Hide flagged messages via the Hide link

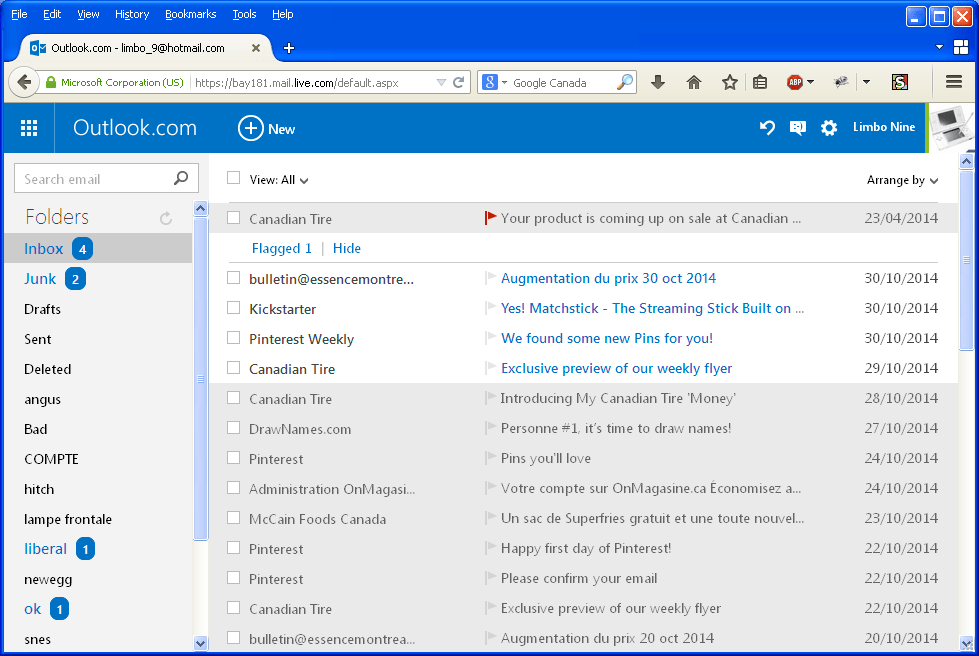click(x=346, y=248)
